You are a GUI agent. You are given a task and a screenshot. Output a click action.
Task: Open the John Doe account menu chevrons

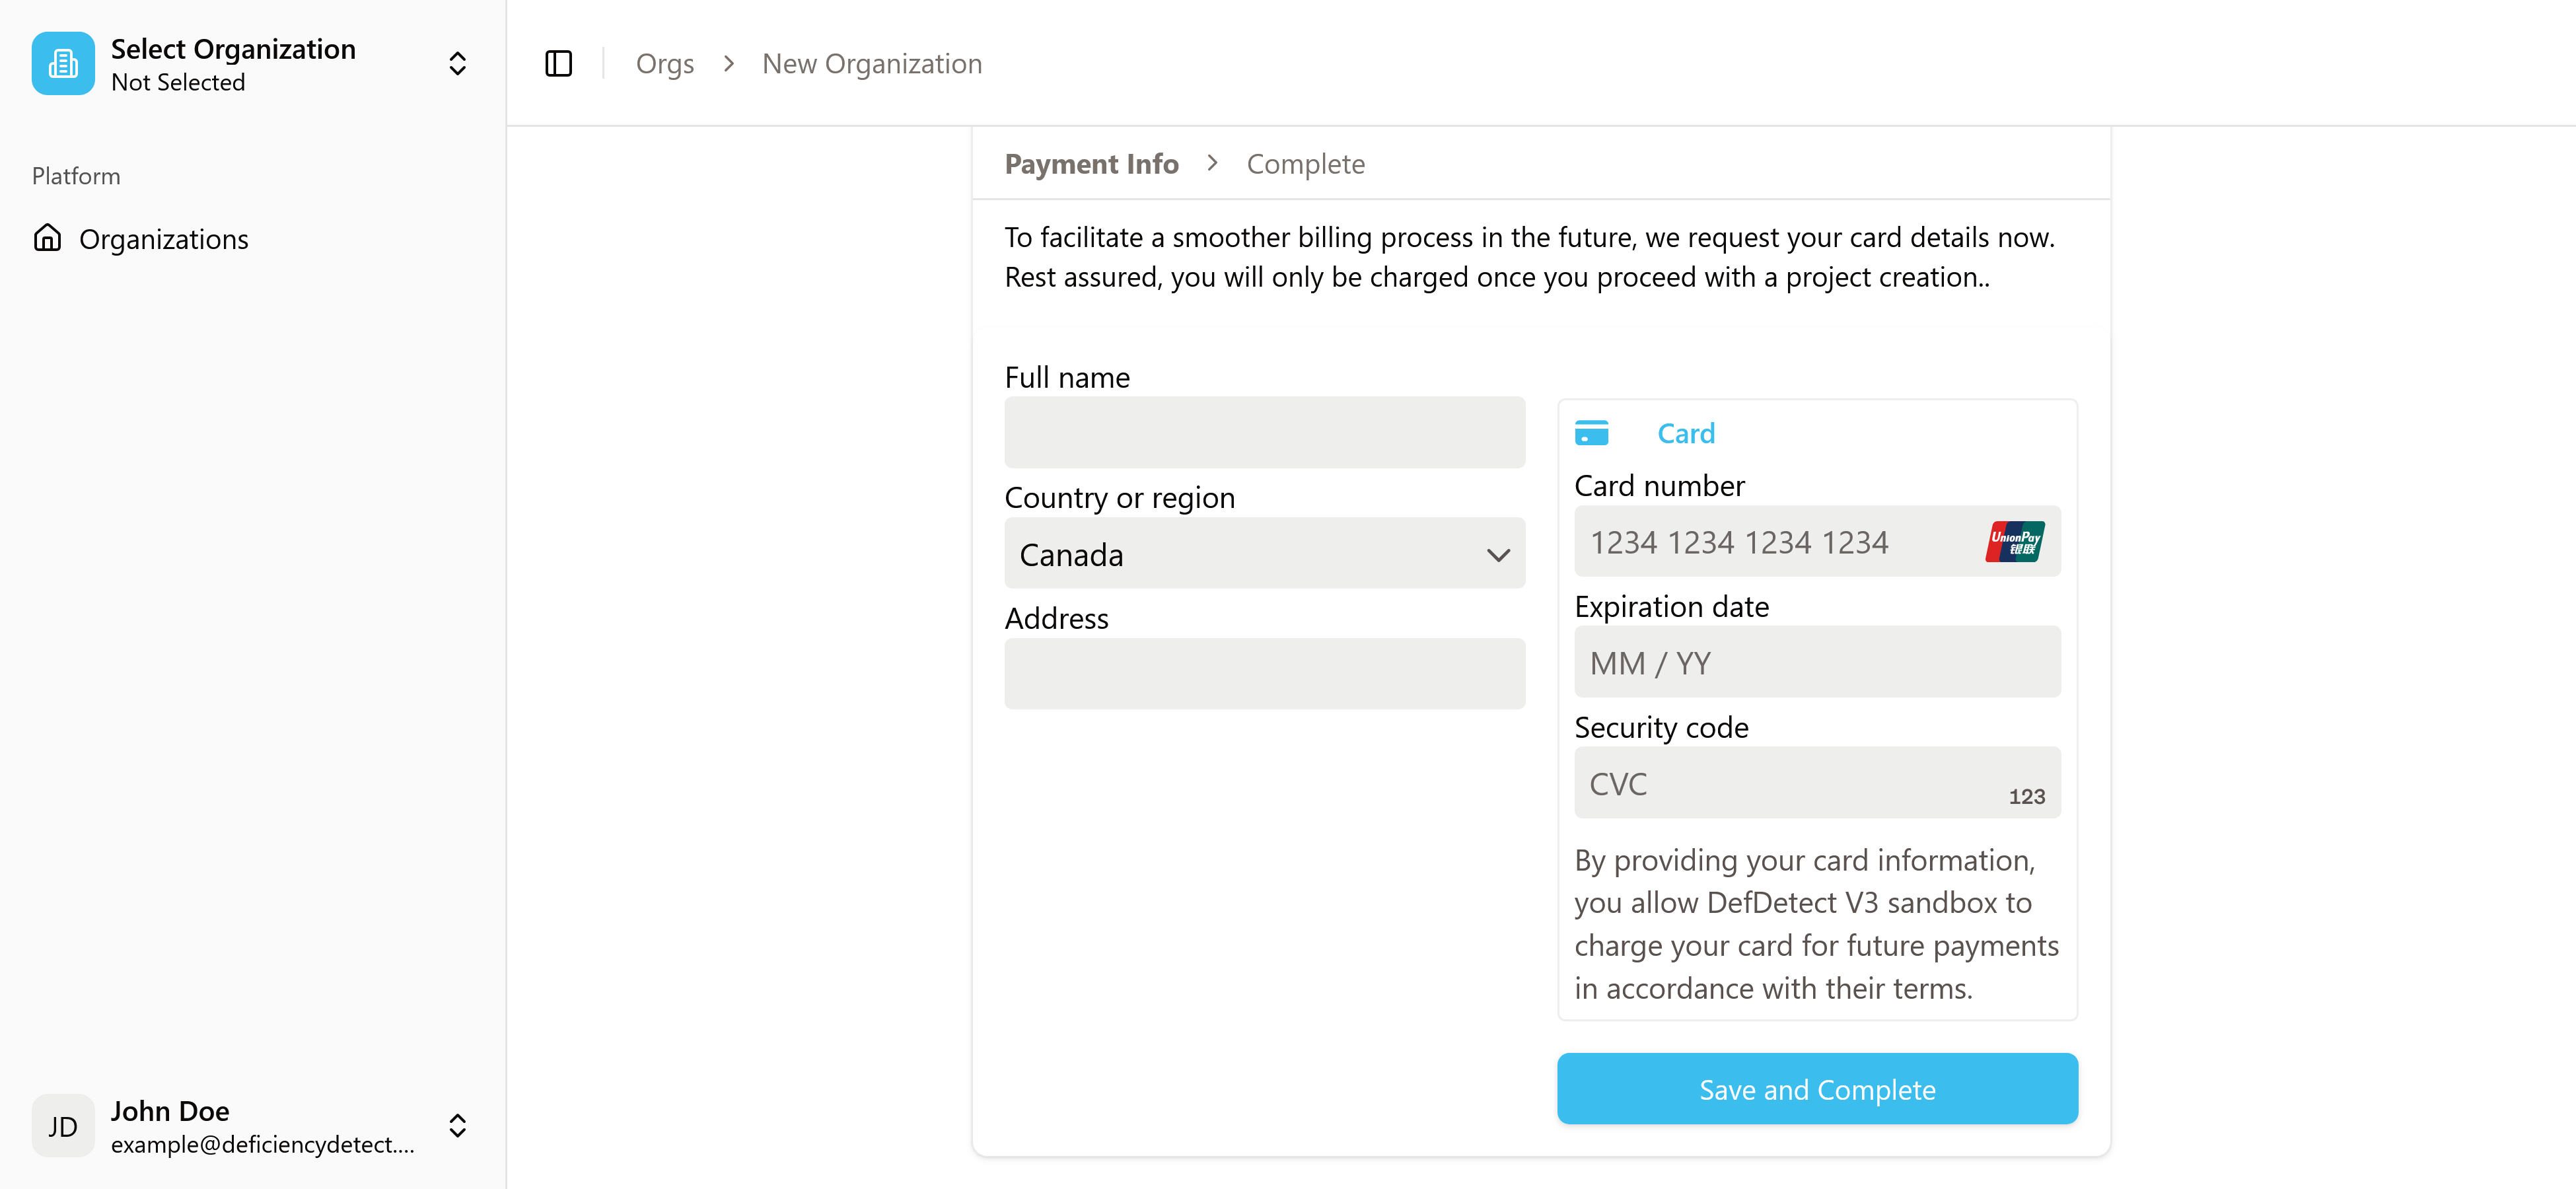(x=457, y=1126)
